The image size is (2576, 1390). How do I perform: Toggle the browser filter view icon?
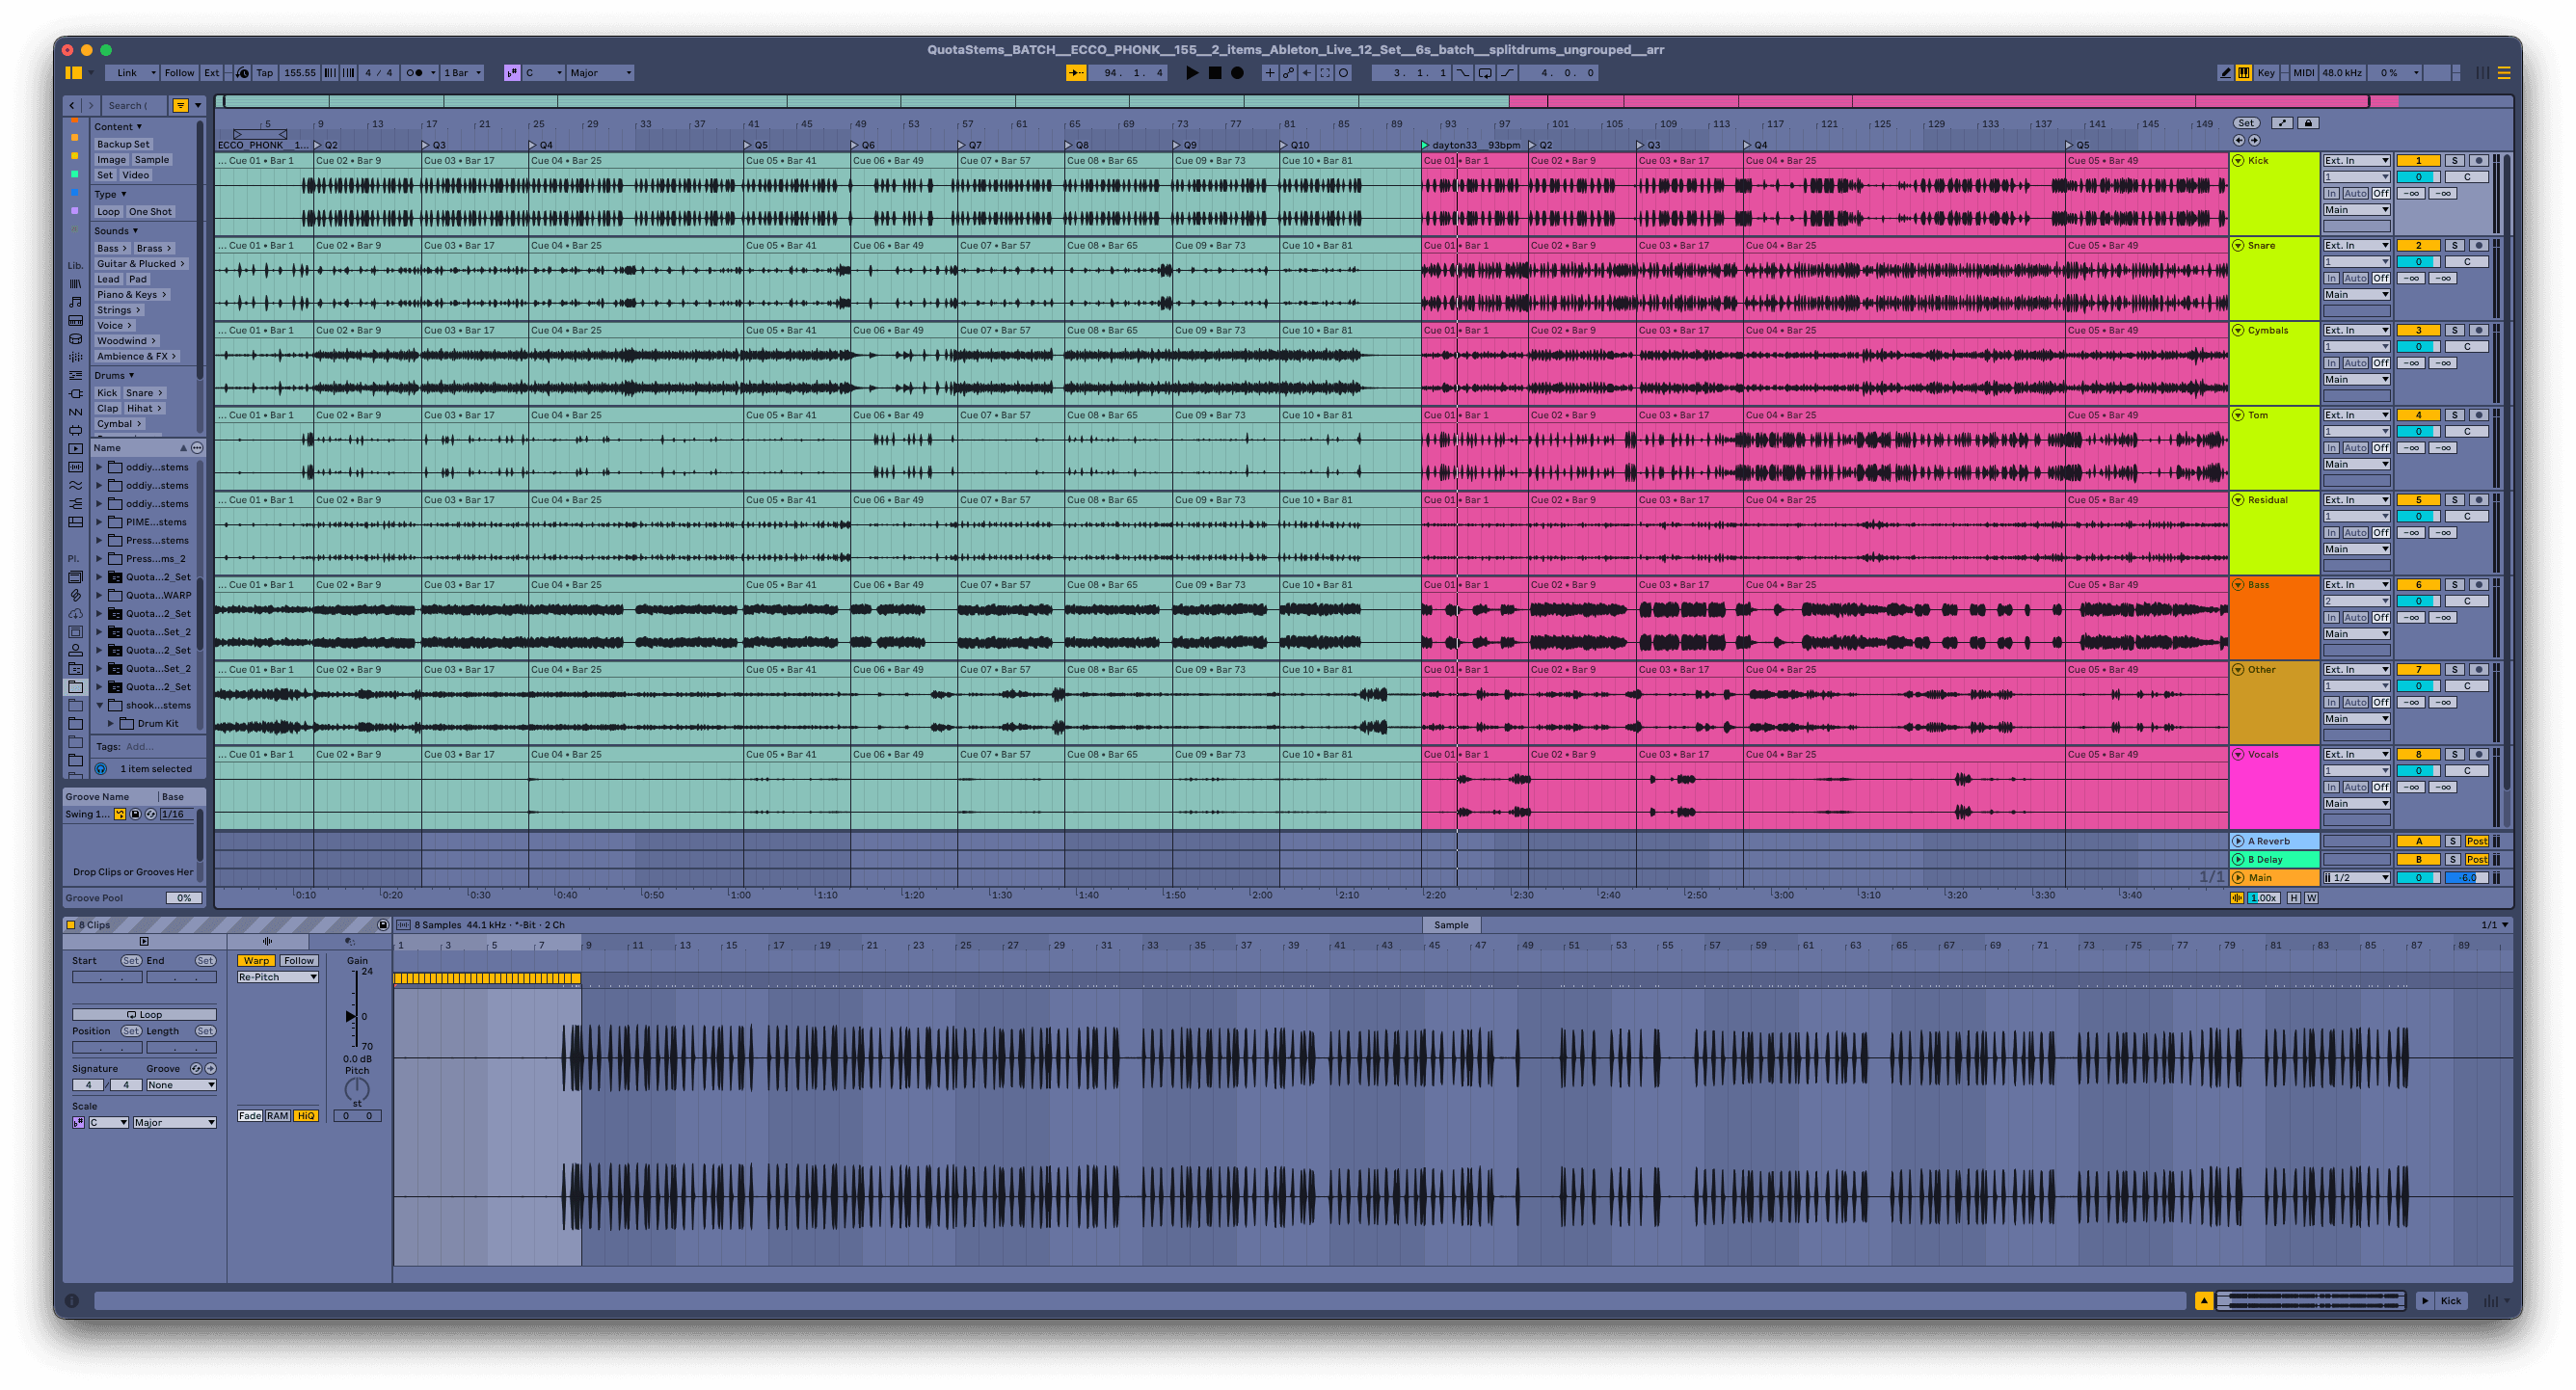click(180, 105)
